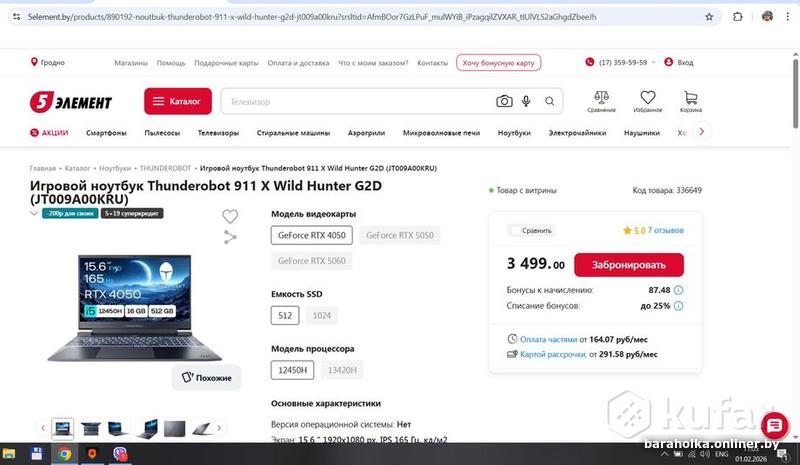Screen dimensions: 800x465
Task: Click the magnifier search icon
Action: pos(549,101)
